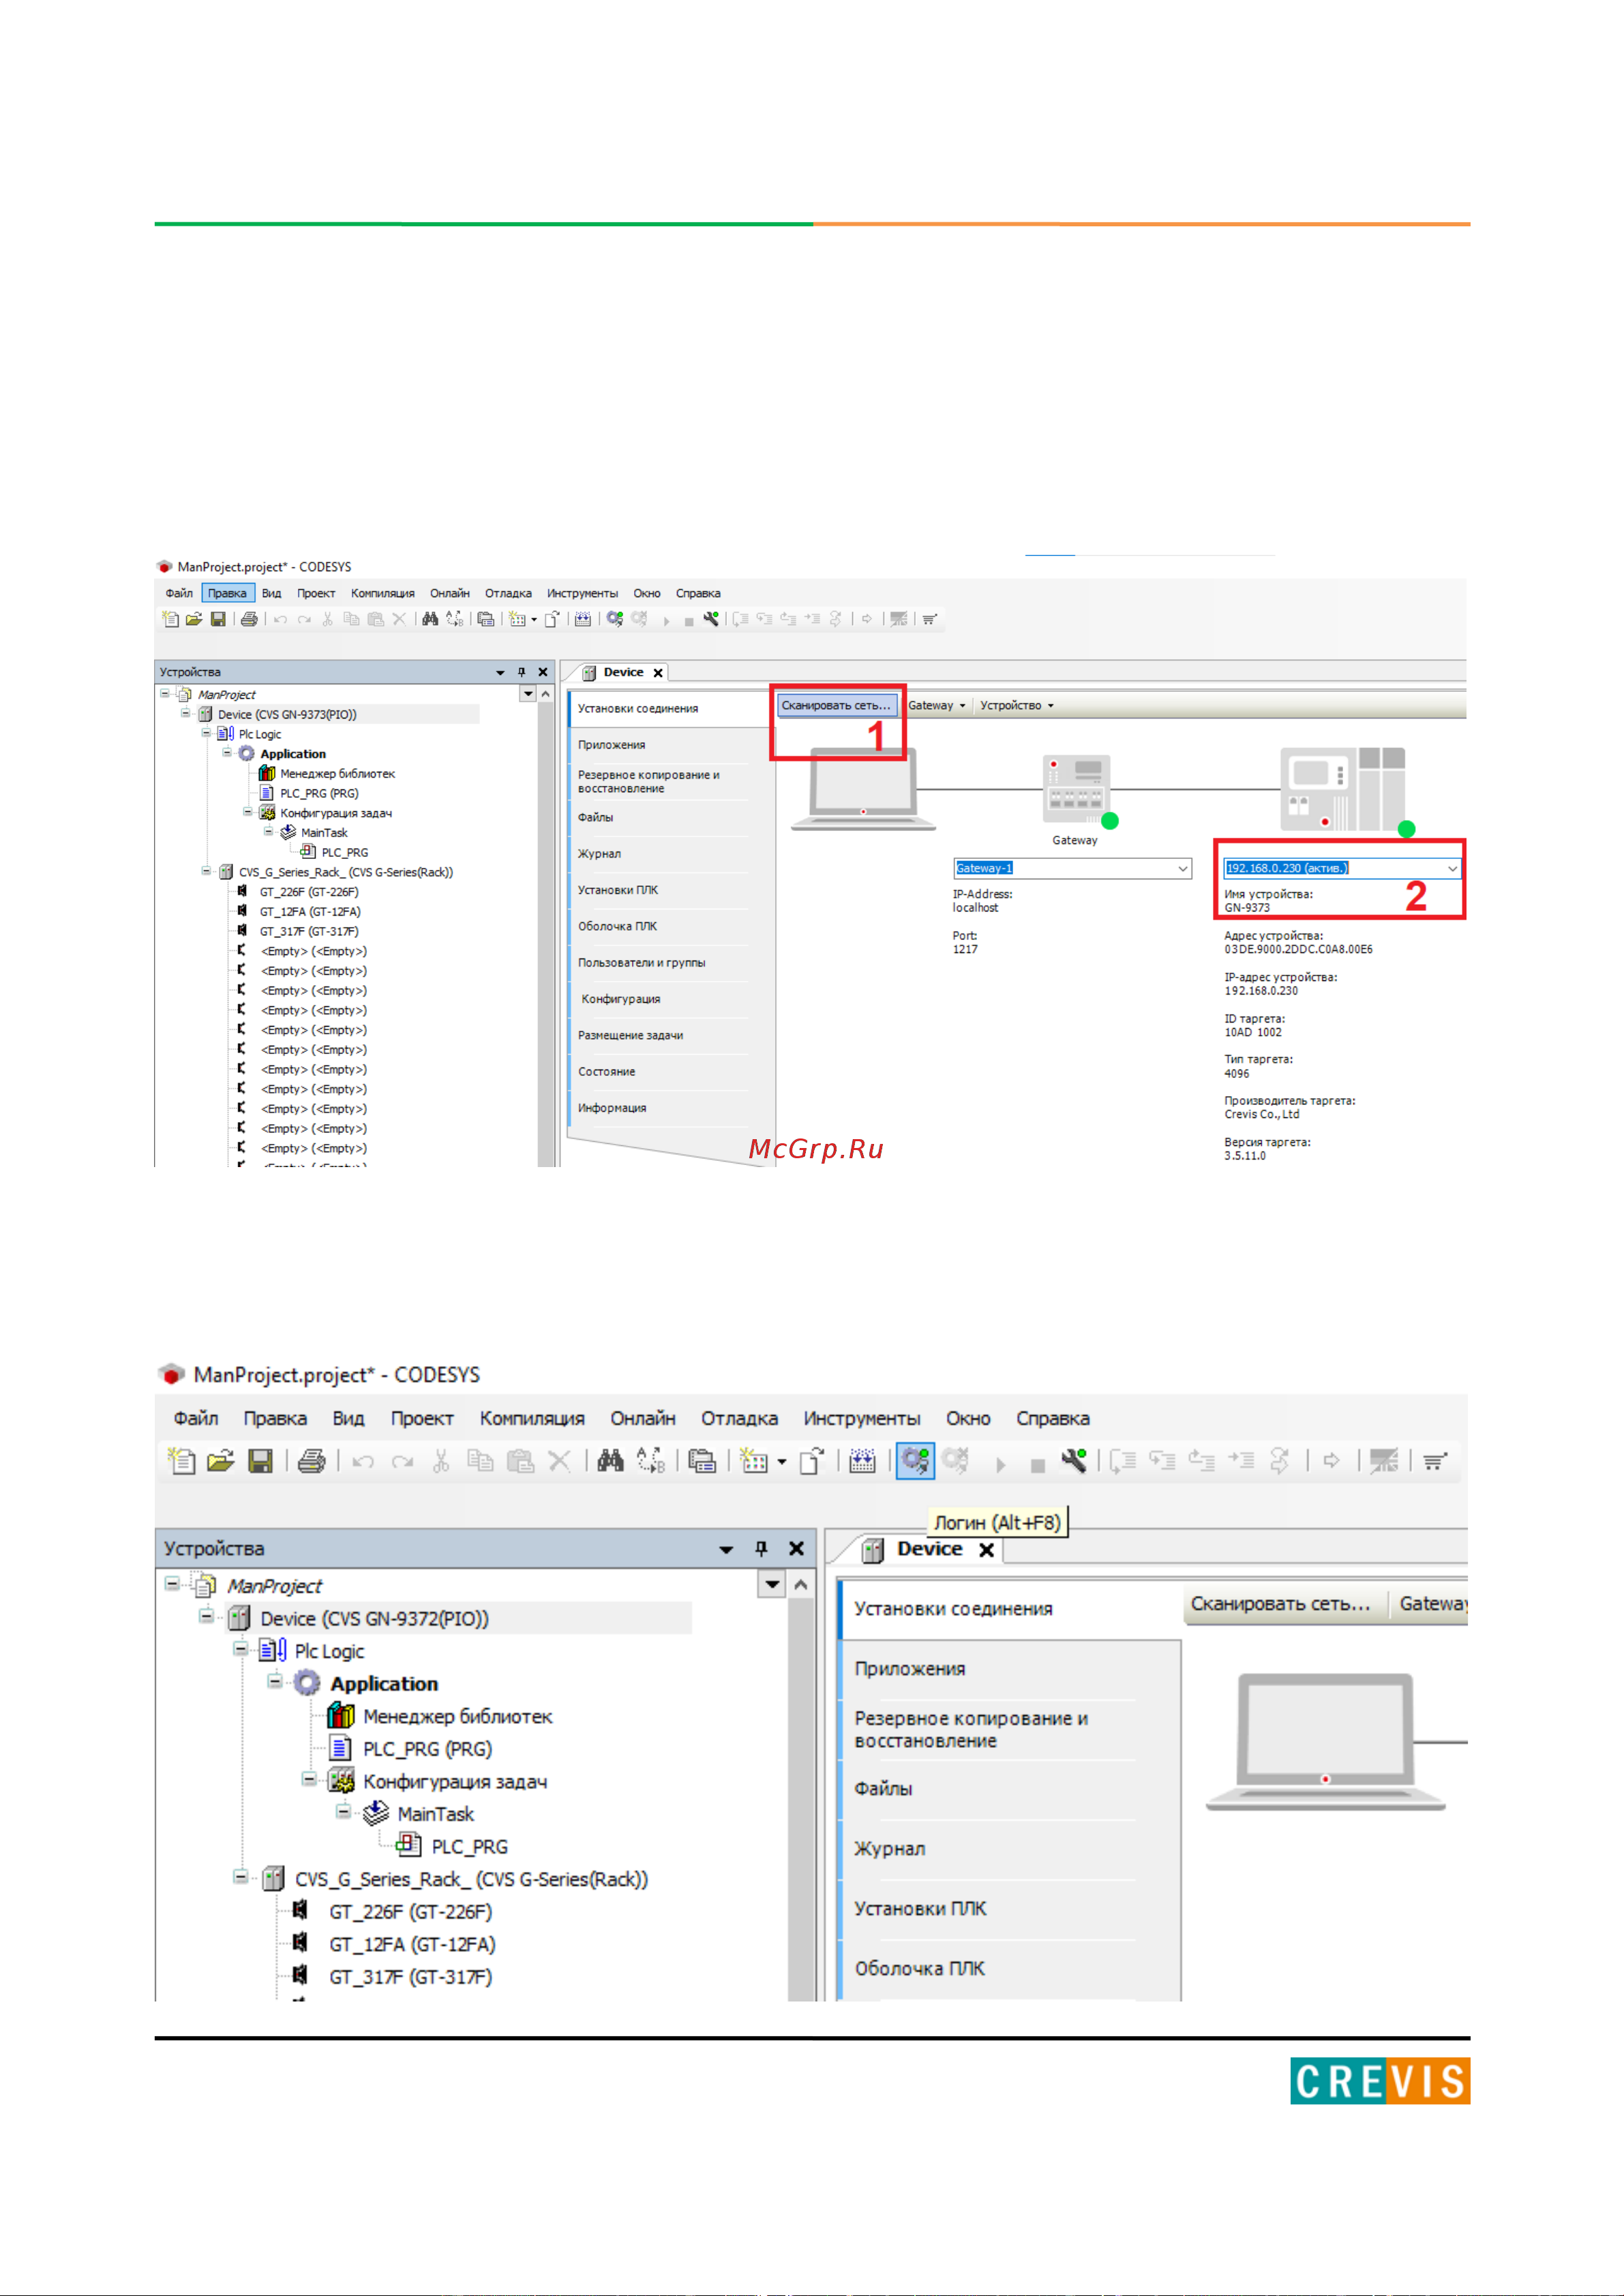Click Delete X icon in lower CODESYS toolbar
Viewport: 1624px width, 2296px height.
tap(560, 1461)
